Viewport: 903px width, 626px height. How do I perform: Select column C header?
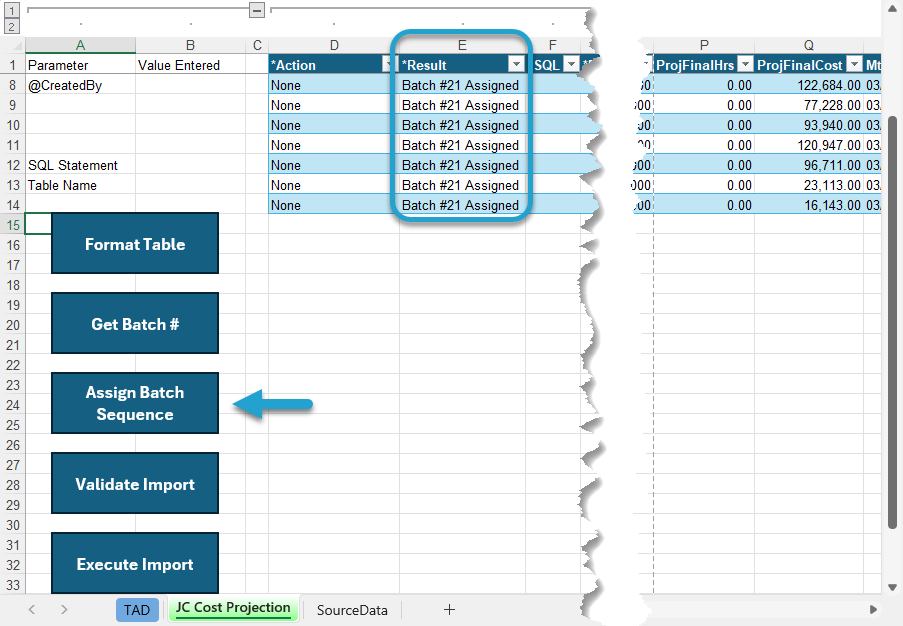point(257,45)
